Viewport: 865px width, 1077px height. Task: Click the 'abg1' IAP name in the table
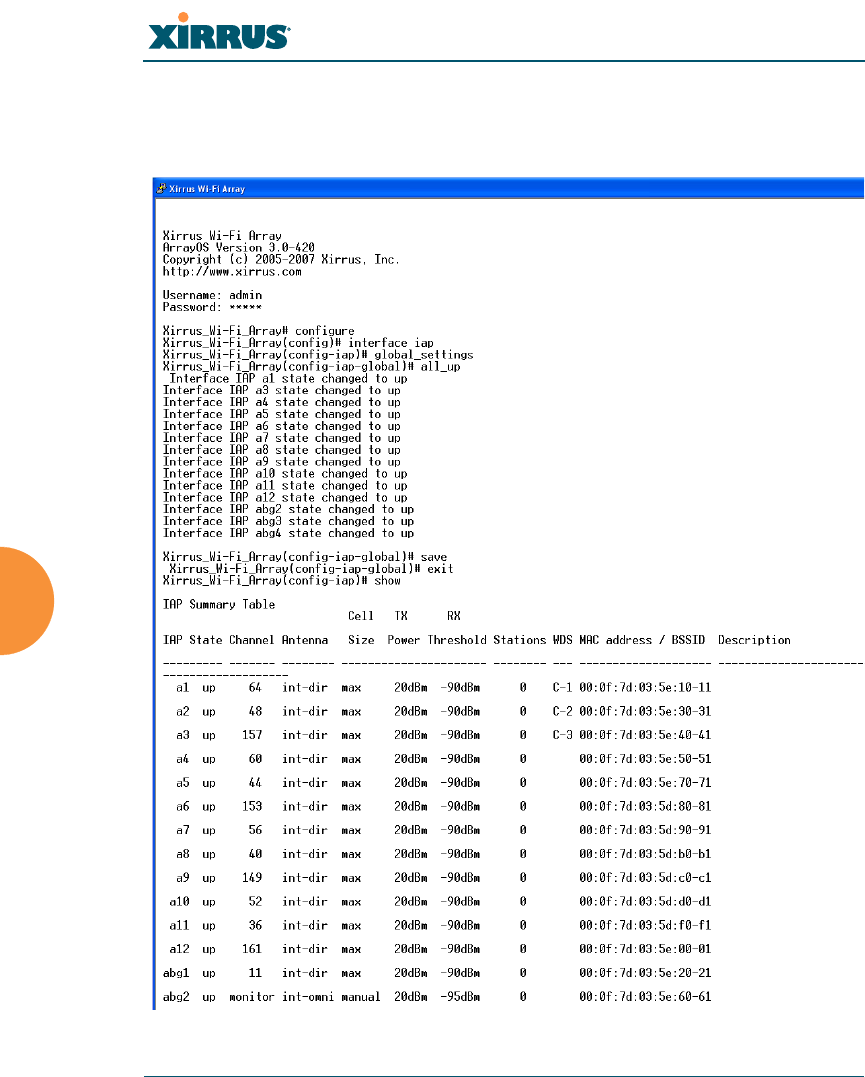point(176,973)
